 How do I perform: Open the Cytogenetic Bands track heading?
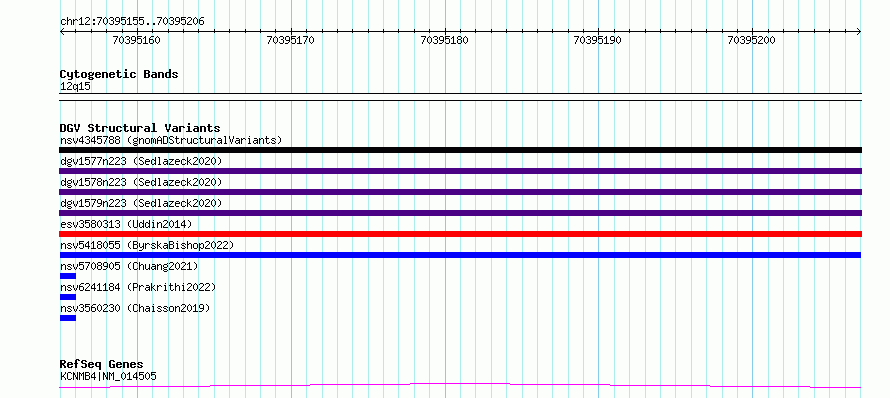(119, 74)
